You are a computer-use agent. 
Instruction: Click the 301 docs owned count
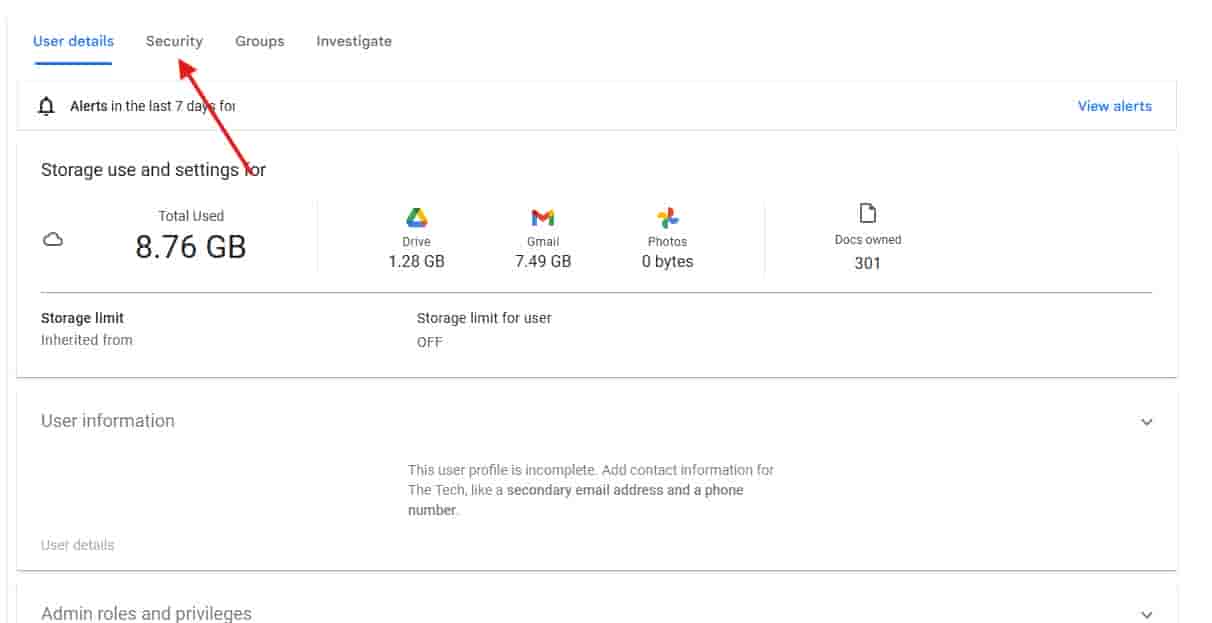tap(868, 264)
